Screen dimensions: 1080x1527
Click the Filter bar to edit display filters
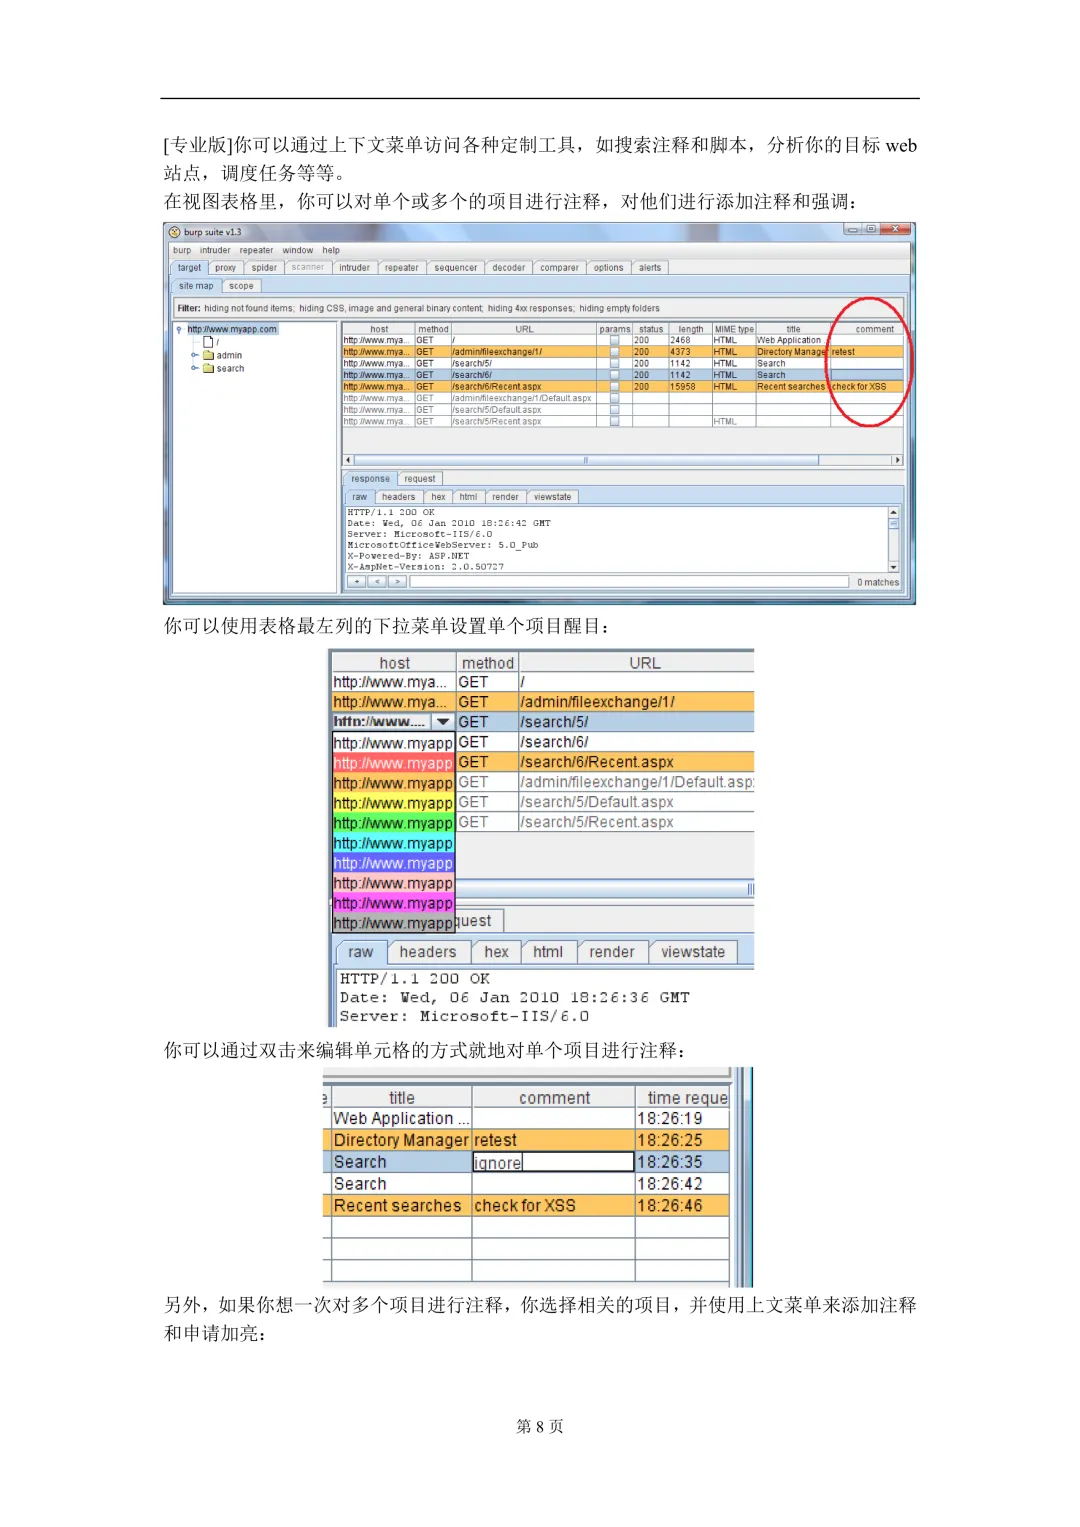tap(539, 308)
